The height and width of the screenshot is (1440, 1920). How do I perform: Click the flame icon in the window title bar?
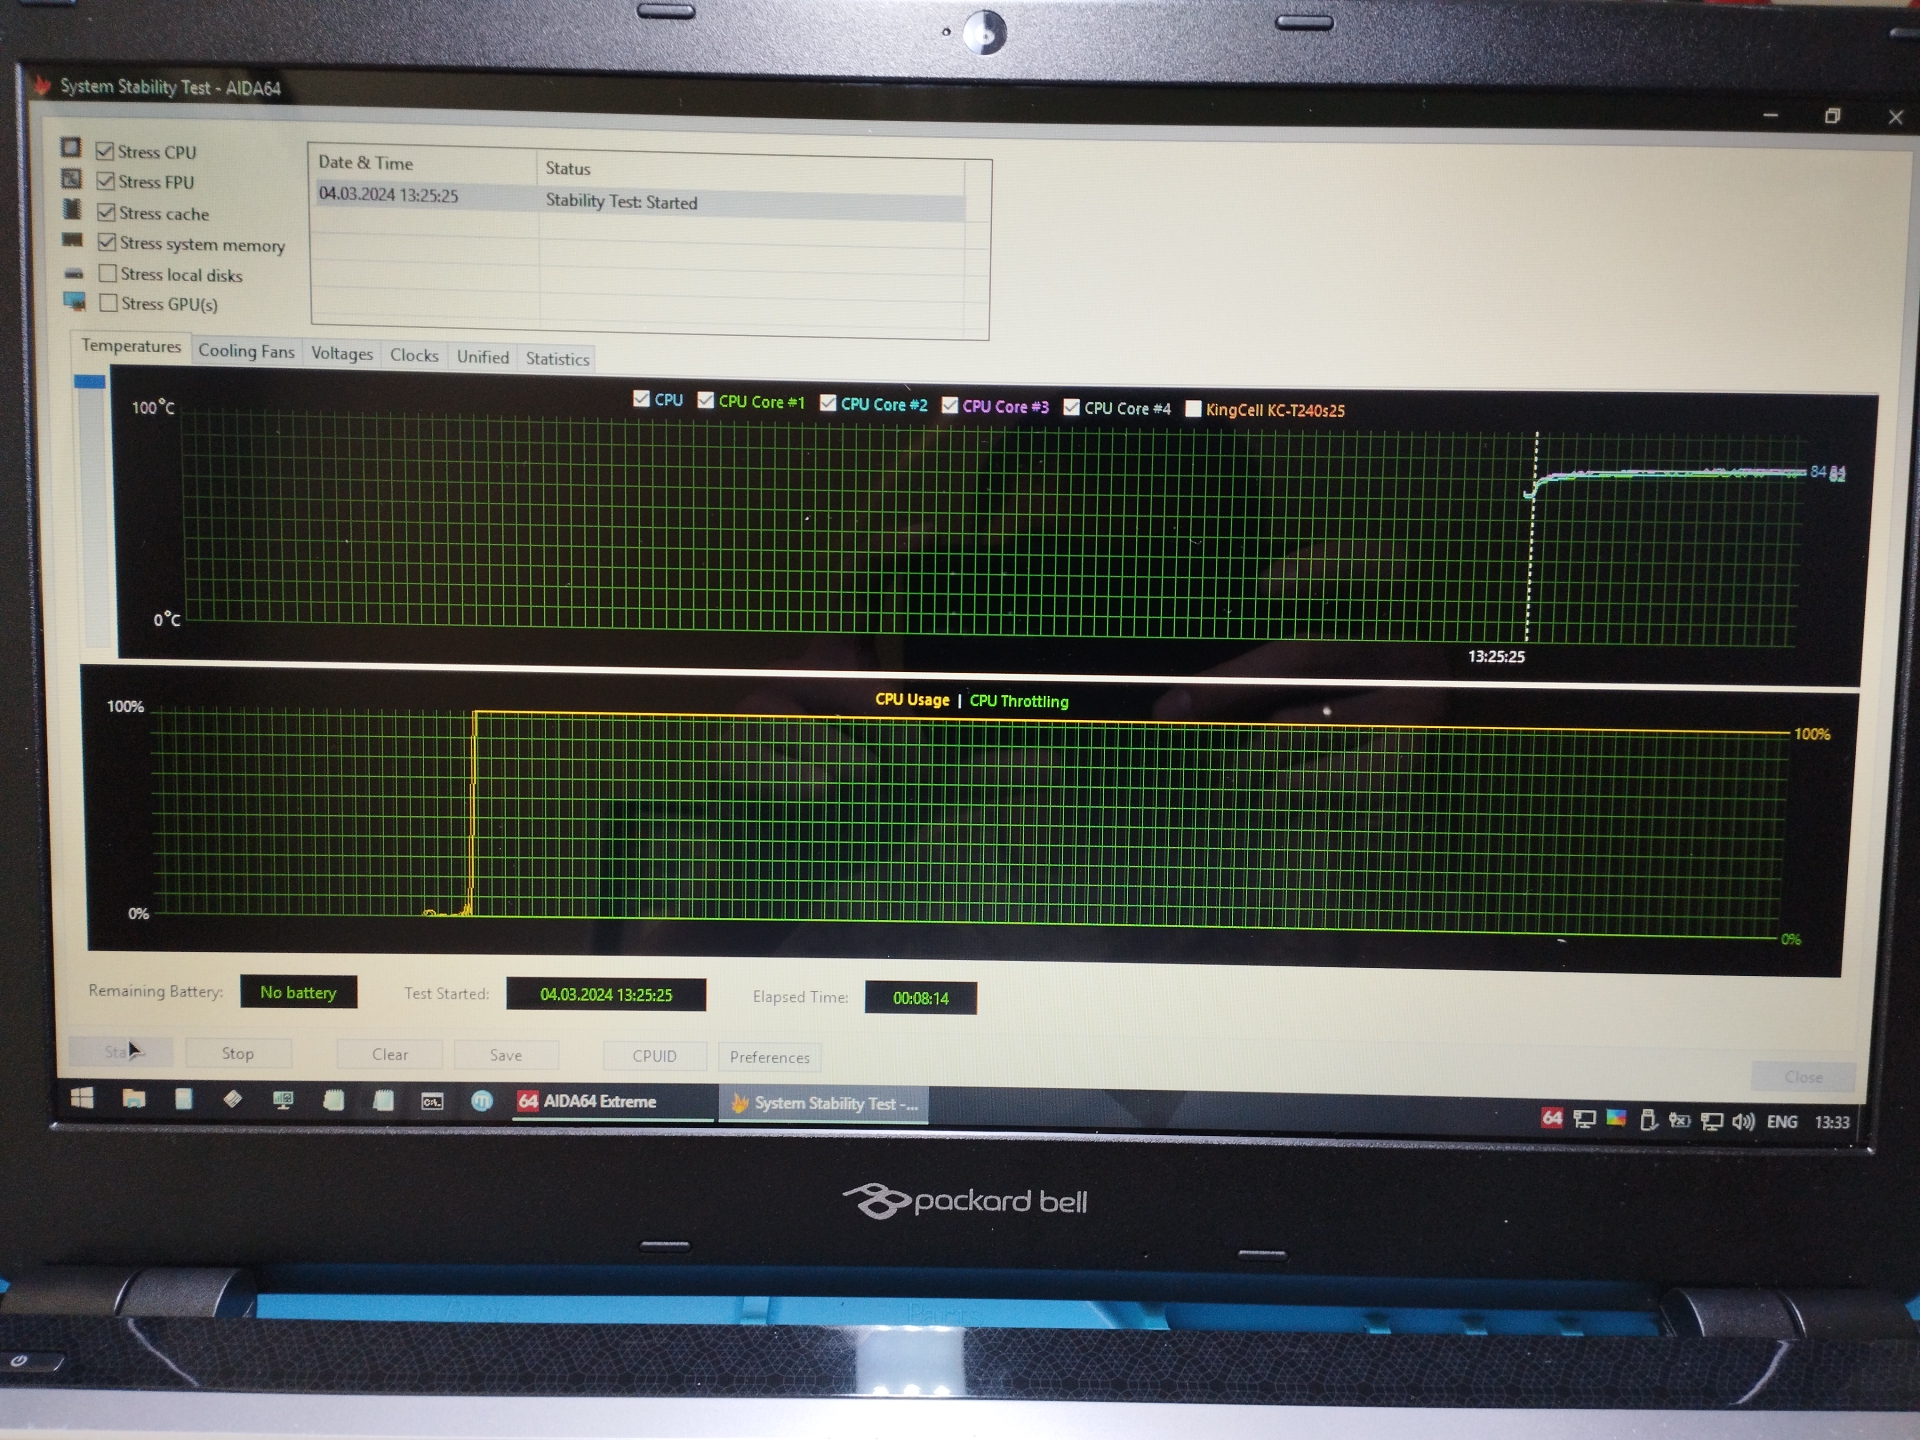[x=41, y=84]
